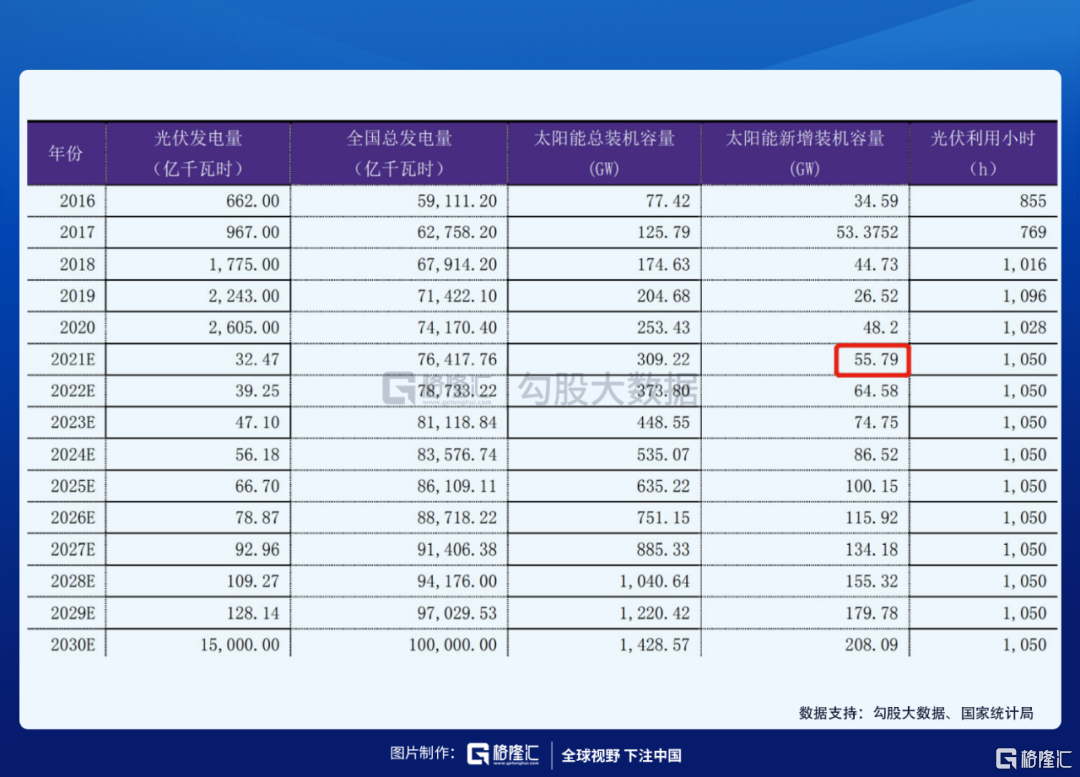Select the 年份 column header
The image size is (1080, 777).
pyautogui.click(x=66, y=154)
